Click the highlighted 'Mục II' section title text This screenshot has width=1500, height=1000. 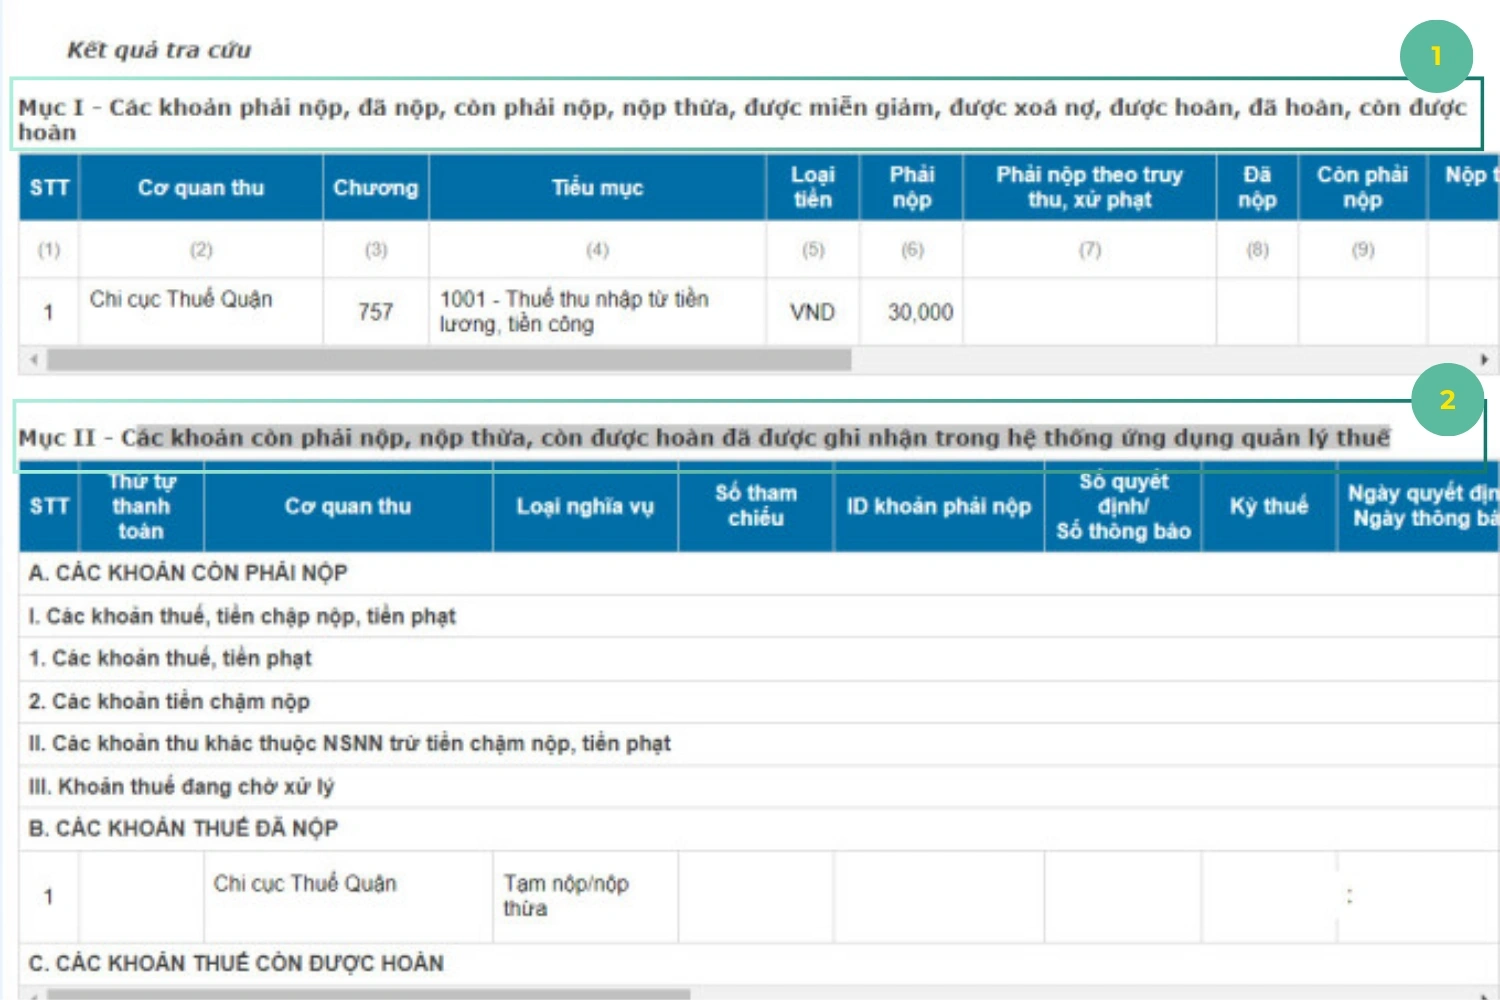coord(704,438)
